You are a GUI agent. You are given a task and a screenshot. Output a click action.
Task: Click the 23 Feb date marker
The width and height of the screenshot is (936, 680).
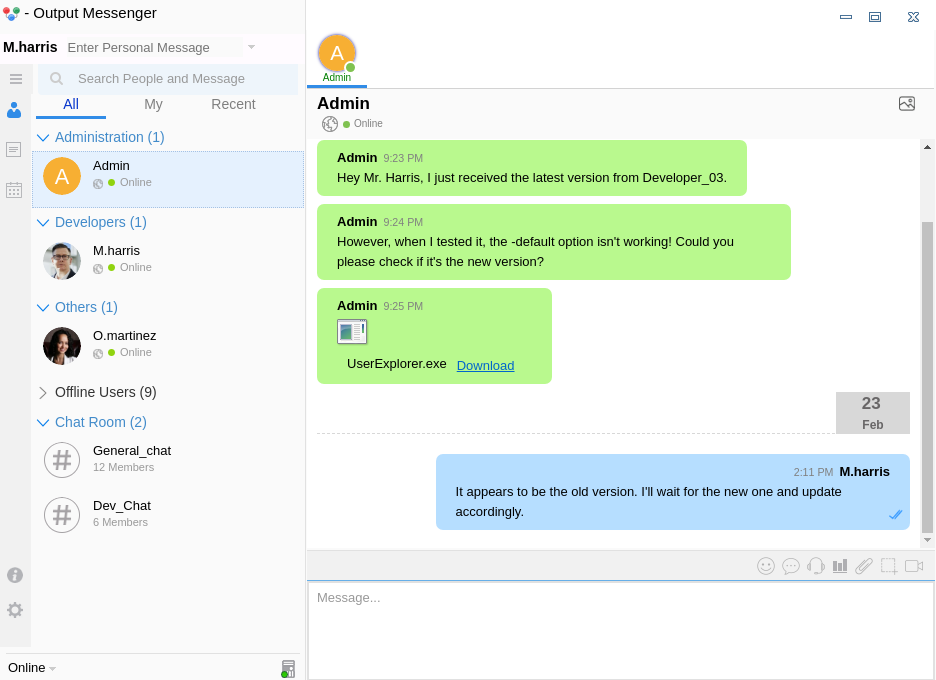click(x=872, y=413)
